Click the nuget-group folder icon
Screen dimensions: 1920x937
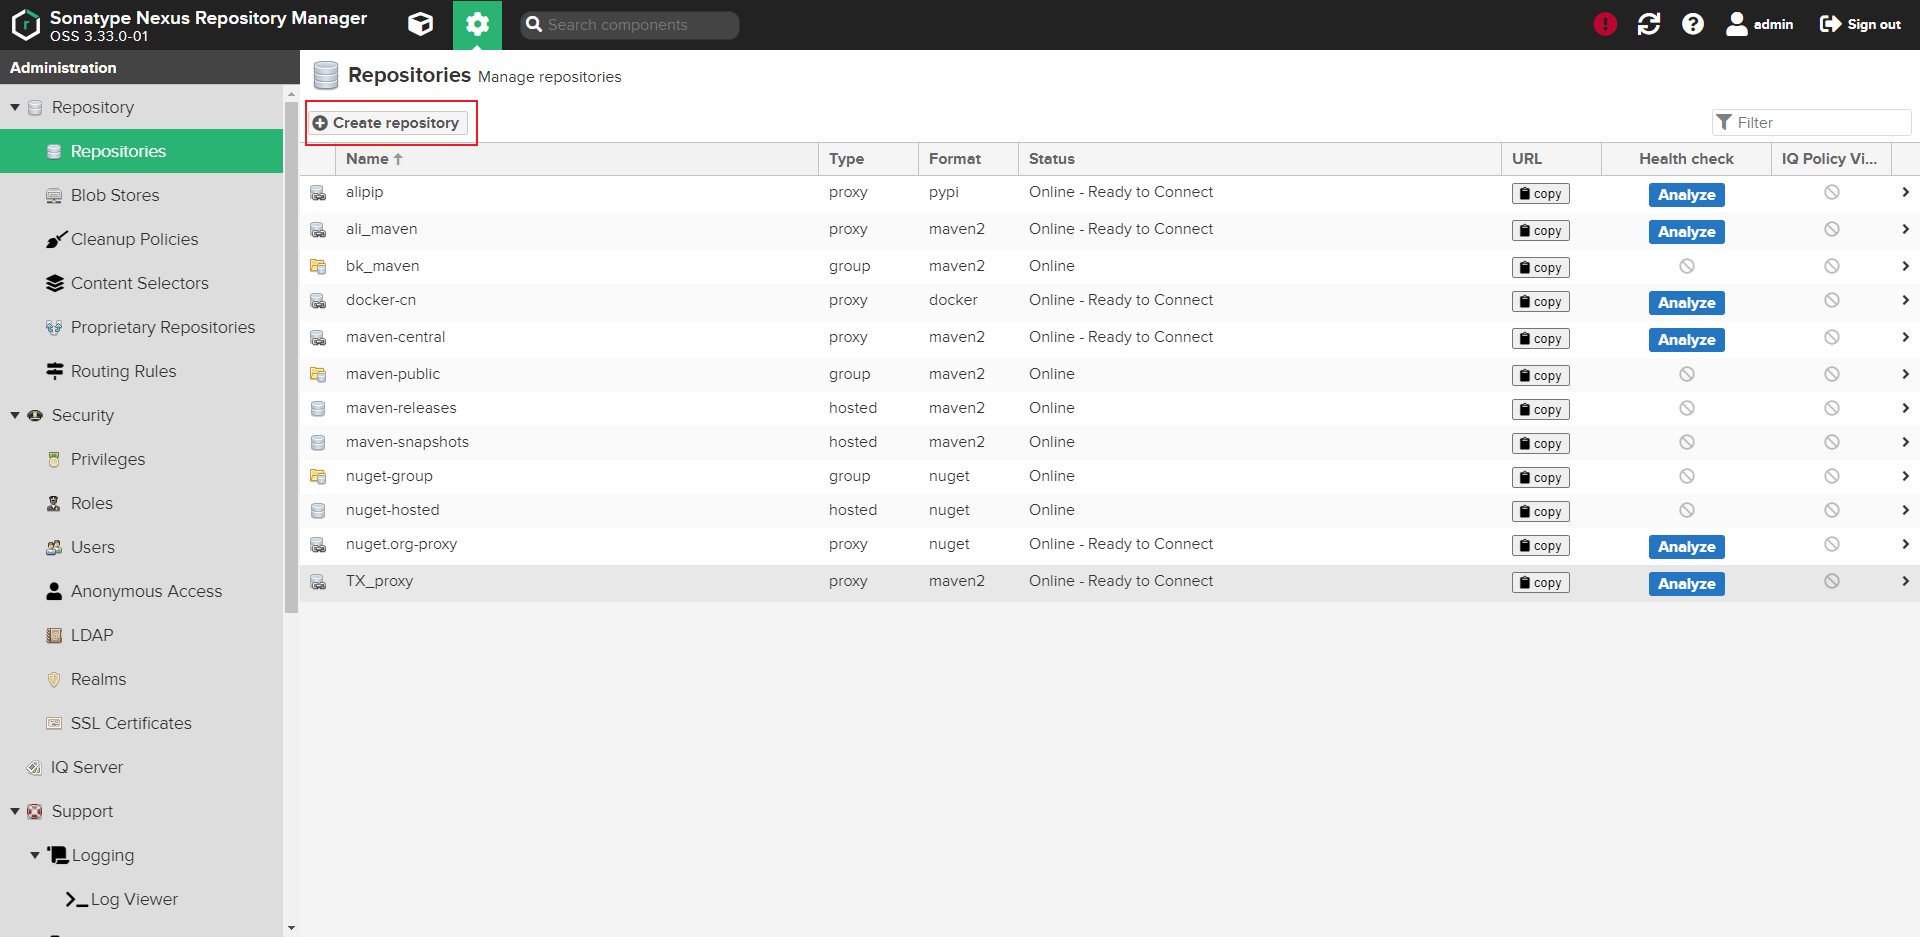(318, 476)
